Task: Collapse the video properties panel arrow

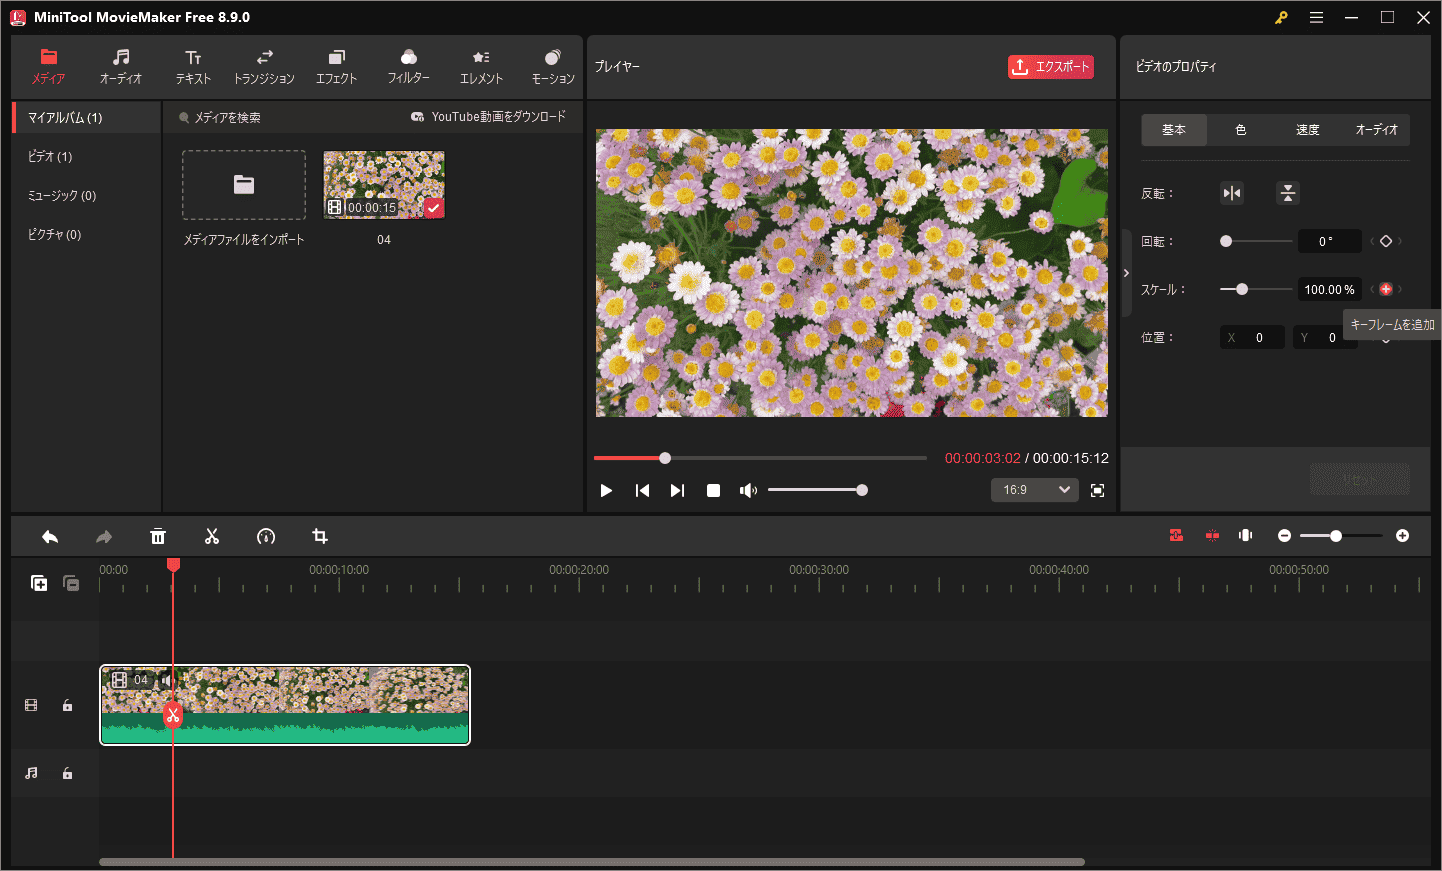Action: 1126,273
